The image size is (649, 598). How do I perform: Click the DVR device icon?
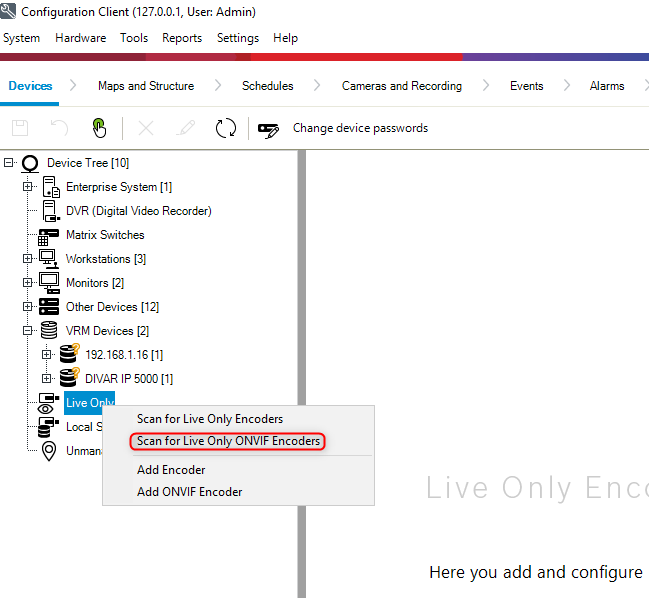coord(48,211)
